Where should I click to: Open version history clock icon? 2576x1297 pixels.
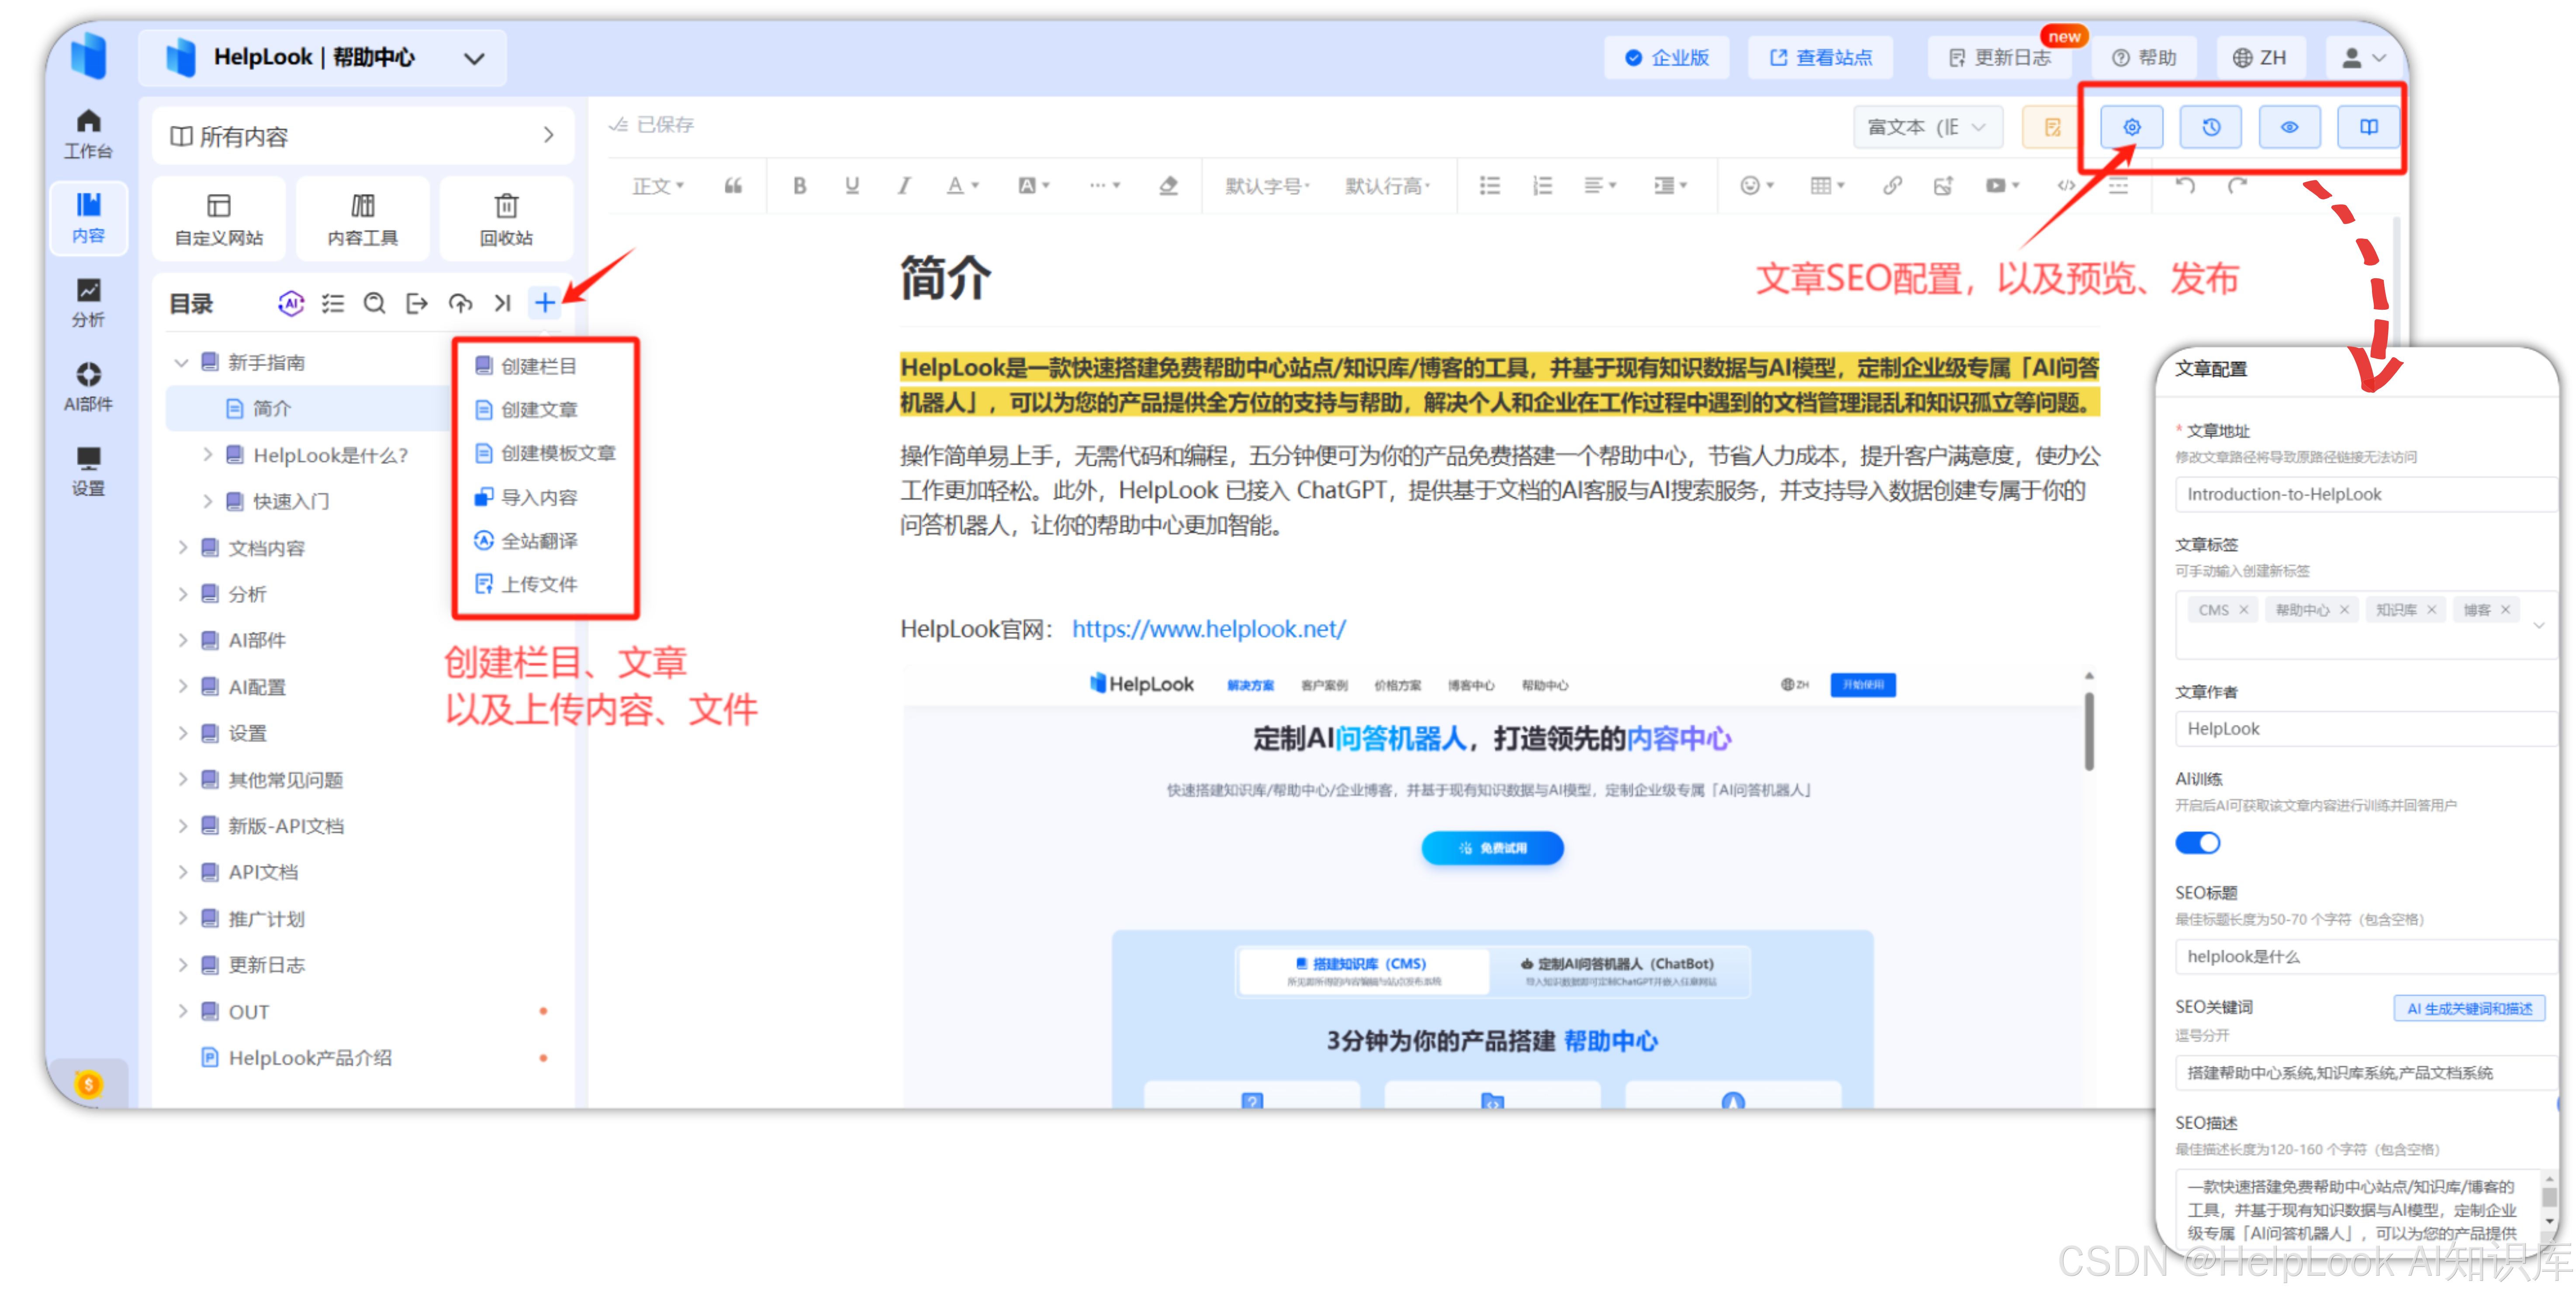click(2211, 127)
